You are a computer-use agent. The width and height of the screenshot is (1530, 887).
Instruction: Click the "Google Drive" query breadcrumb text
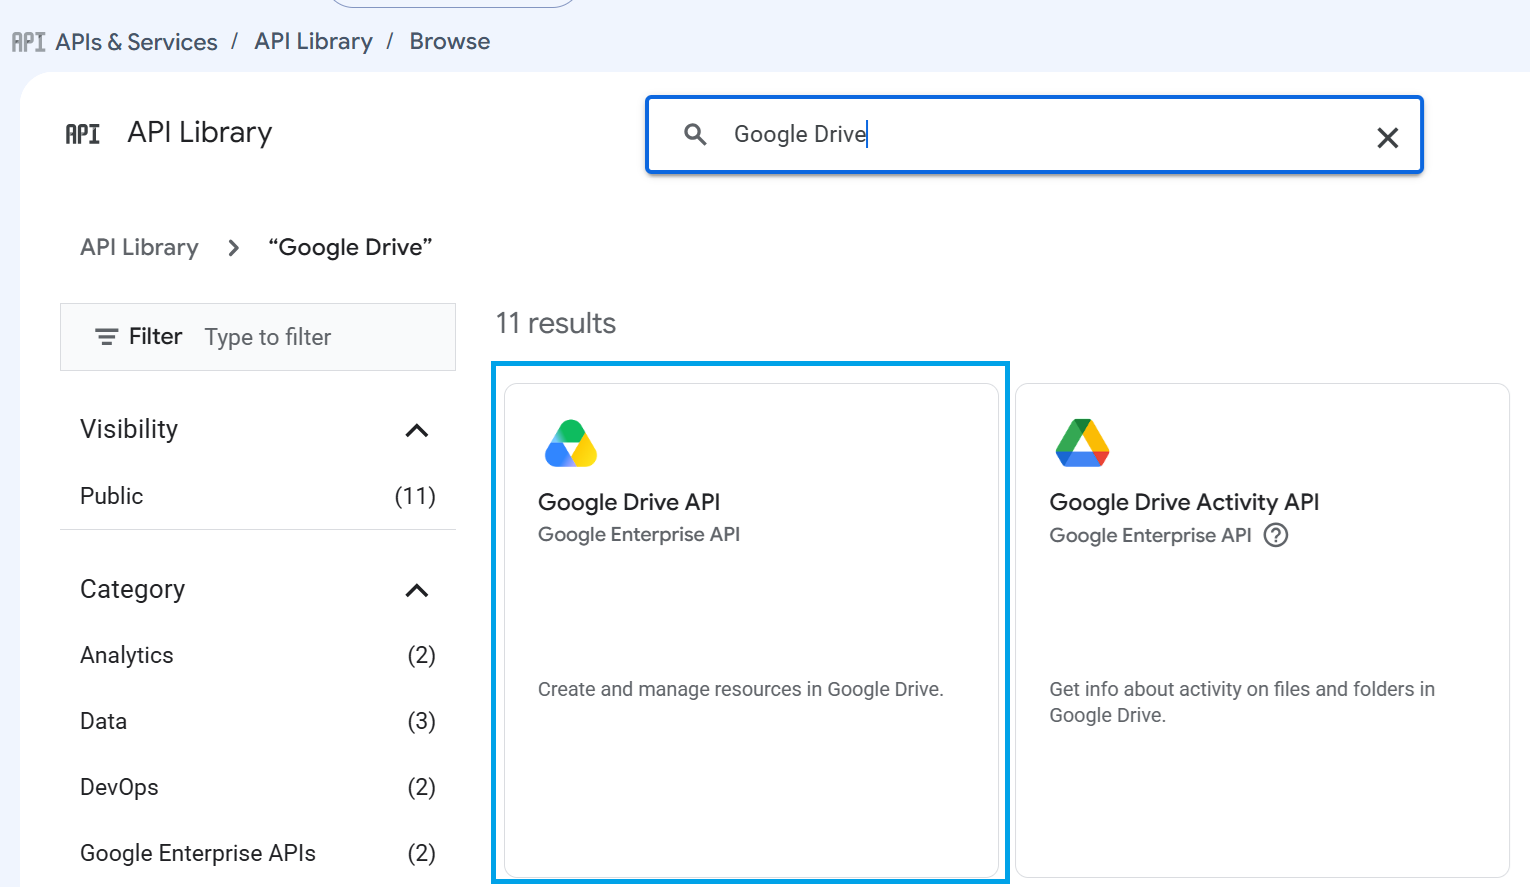(x=350, y=247)
